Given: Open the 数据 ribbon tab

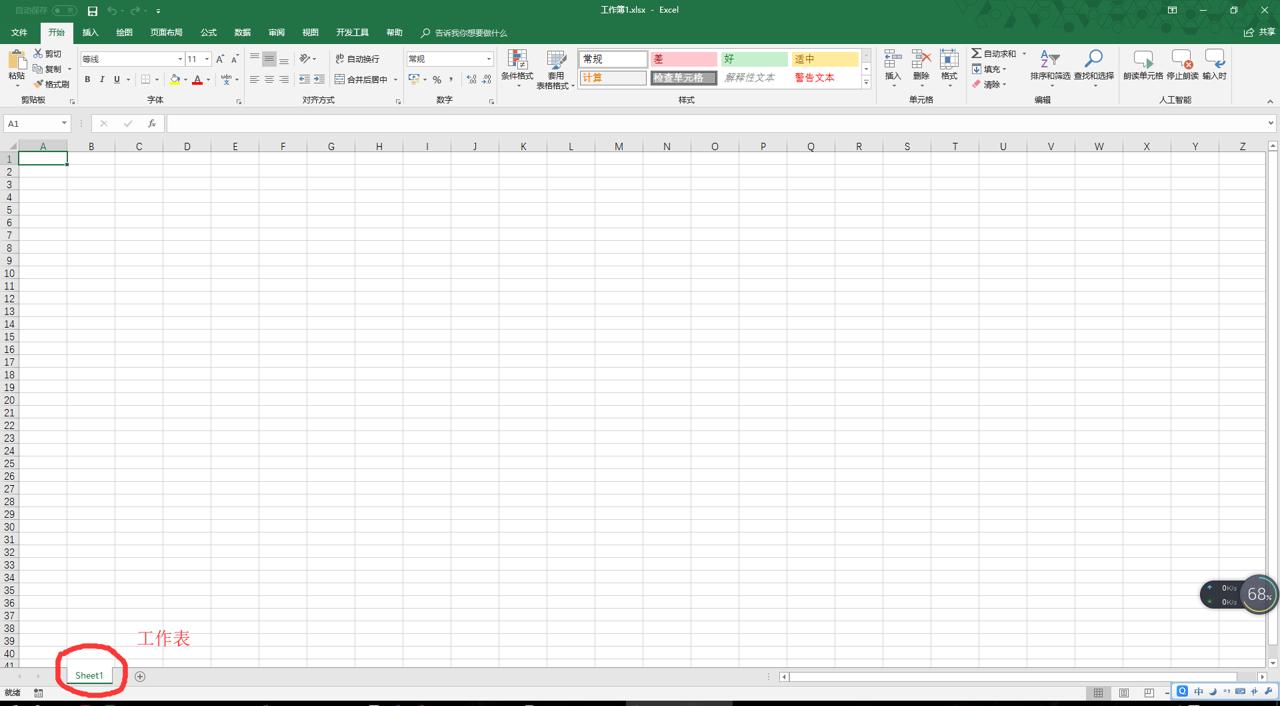Looking at the screenshot, I should coord(241,31).
